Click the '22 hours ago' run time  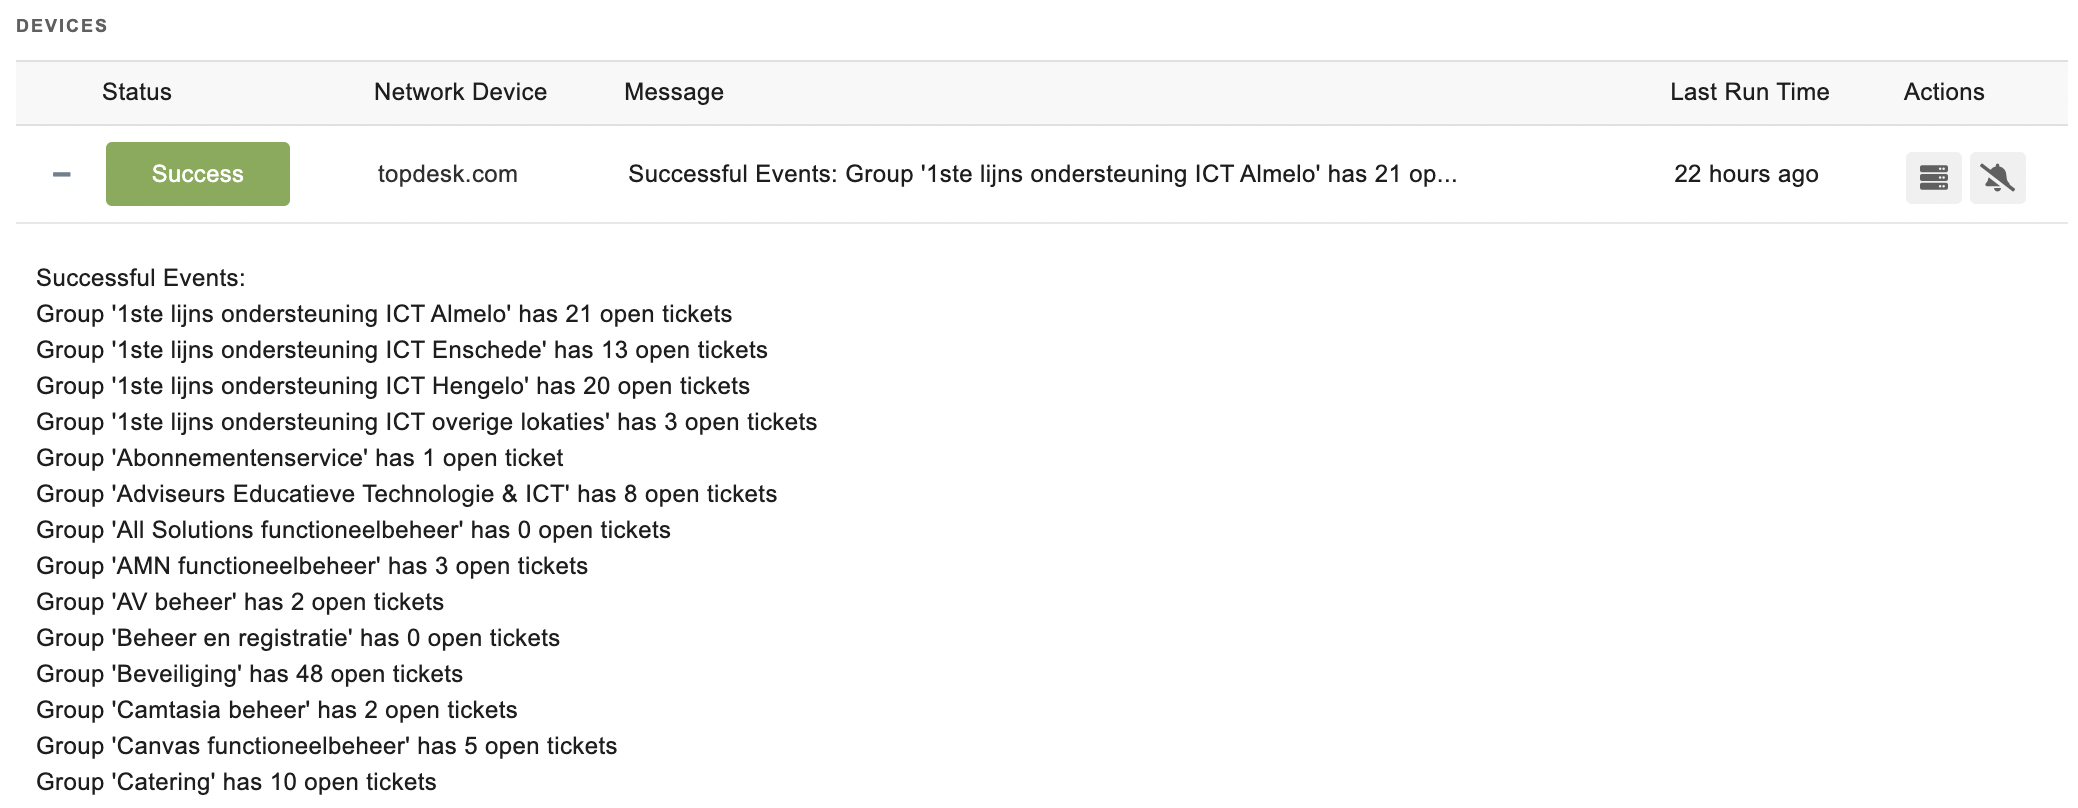1746,174
